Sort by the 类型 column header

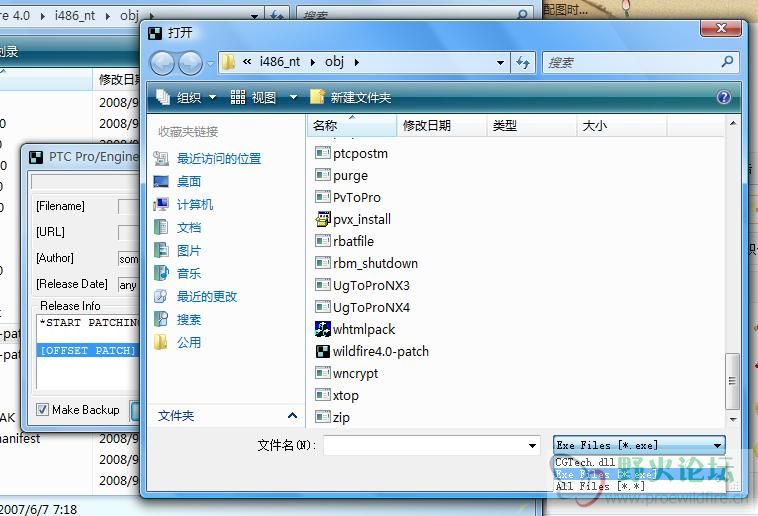coord(531,126)
